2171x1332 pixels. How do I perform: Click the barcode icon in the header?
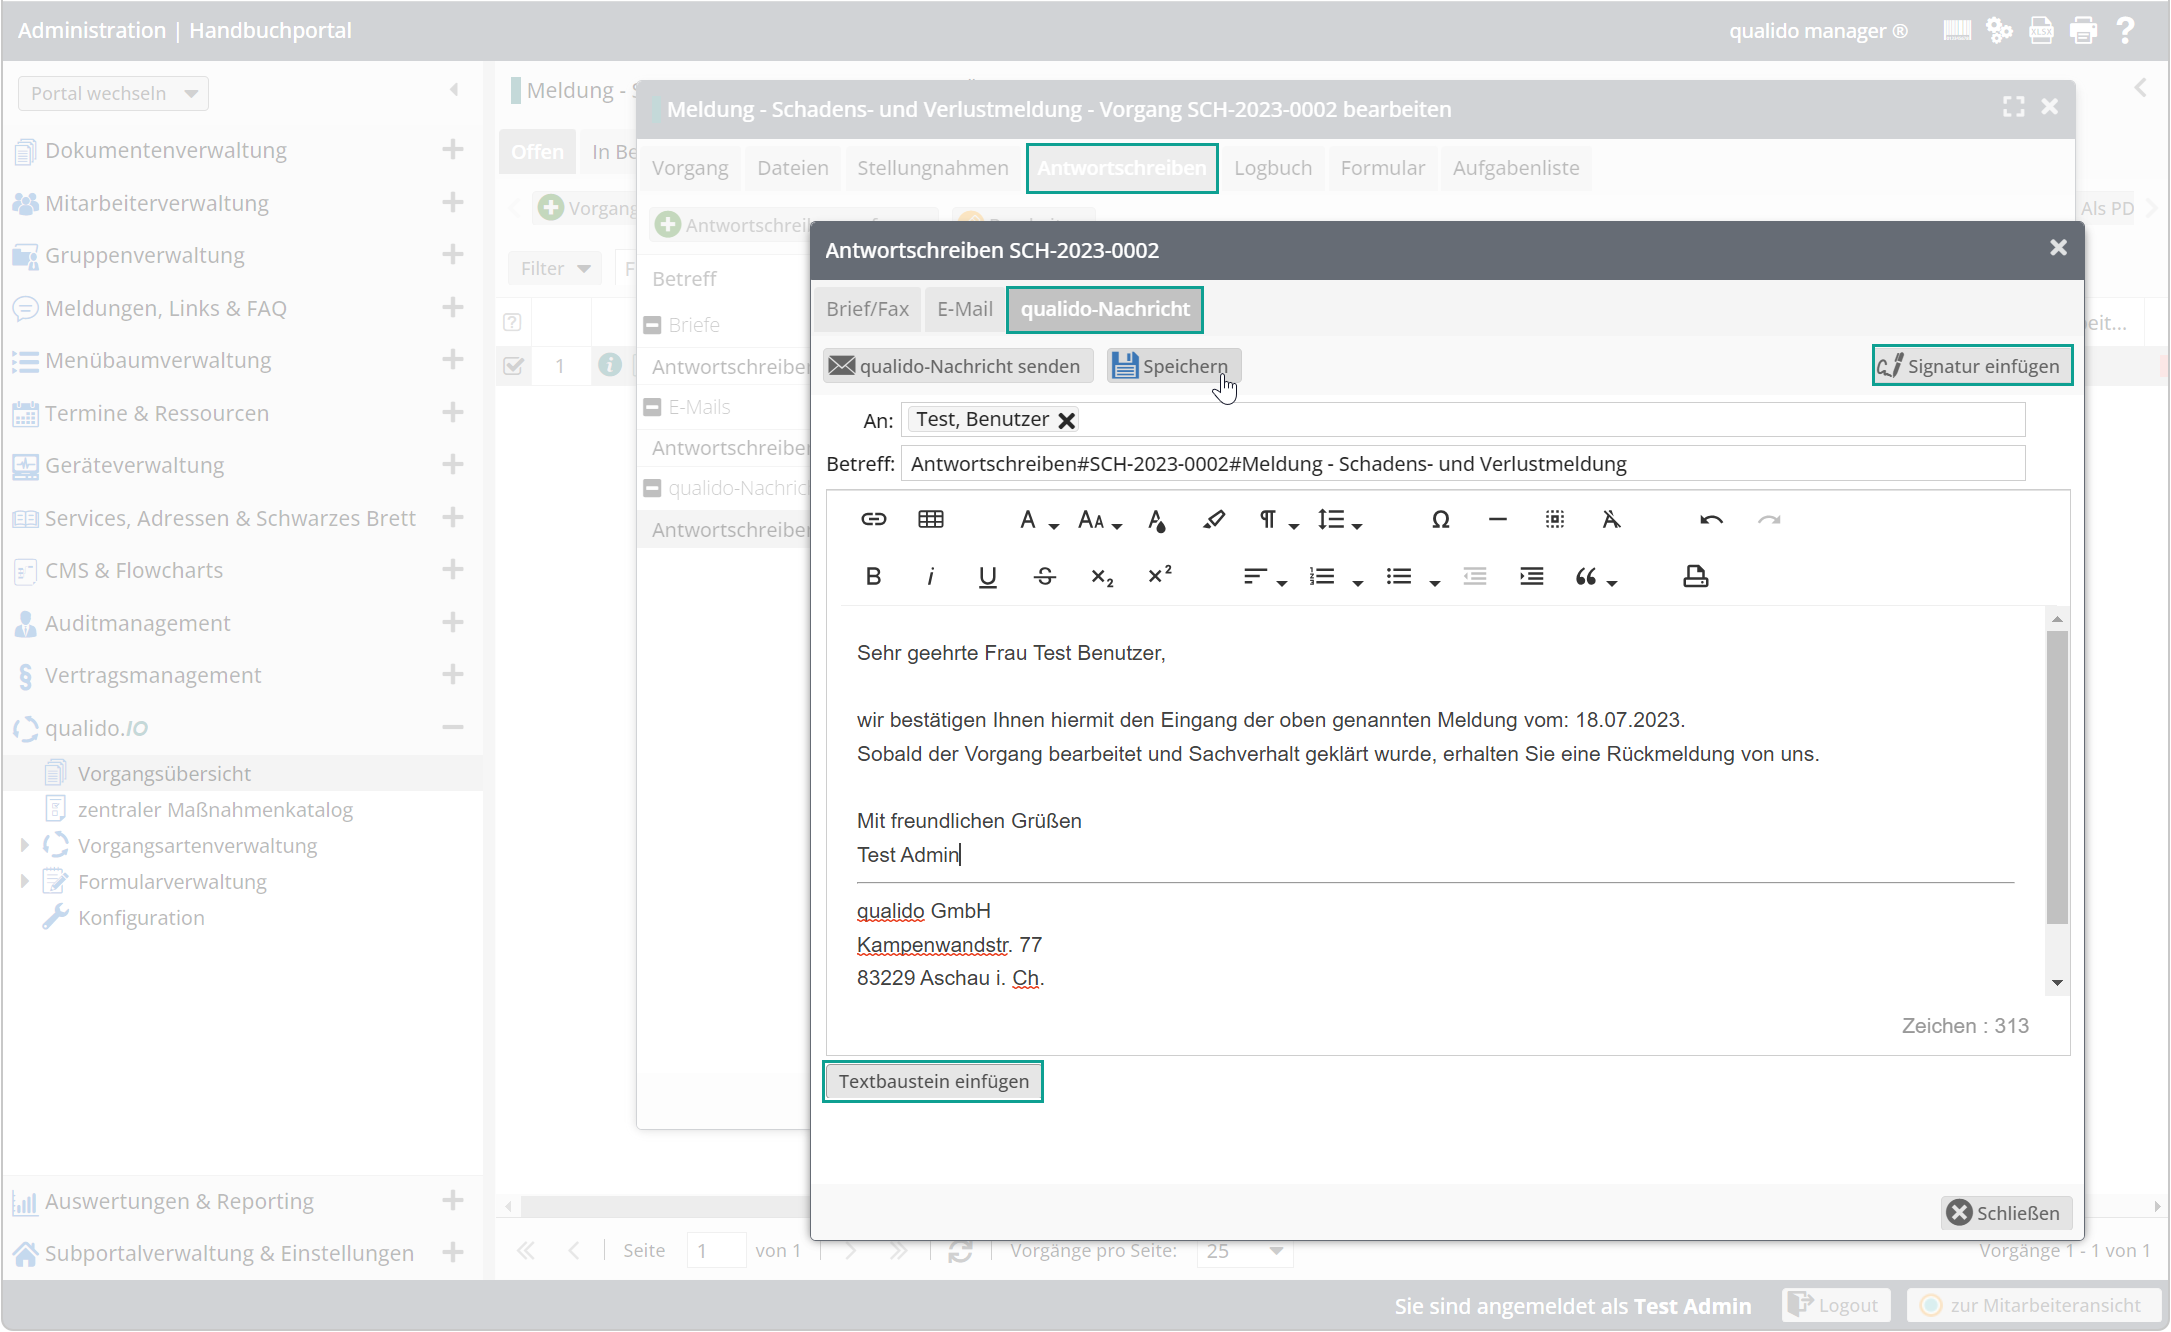click(x=1957, y=31)
